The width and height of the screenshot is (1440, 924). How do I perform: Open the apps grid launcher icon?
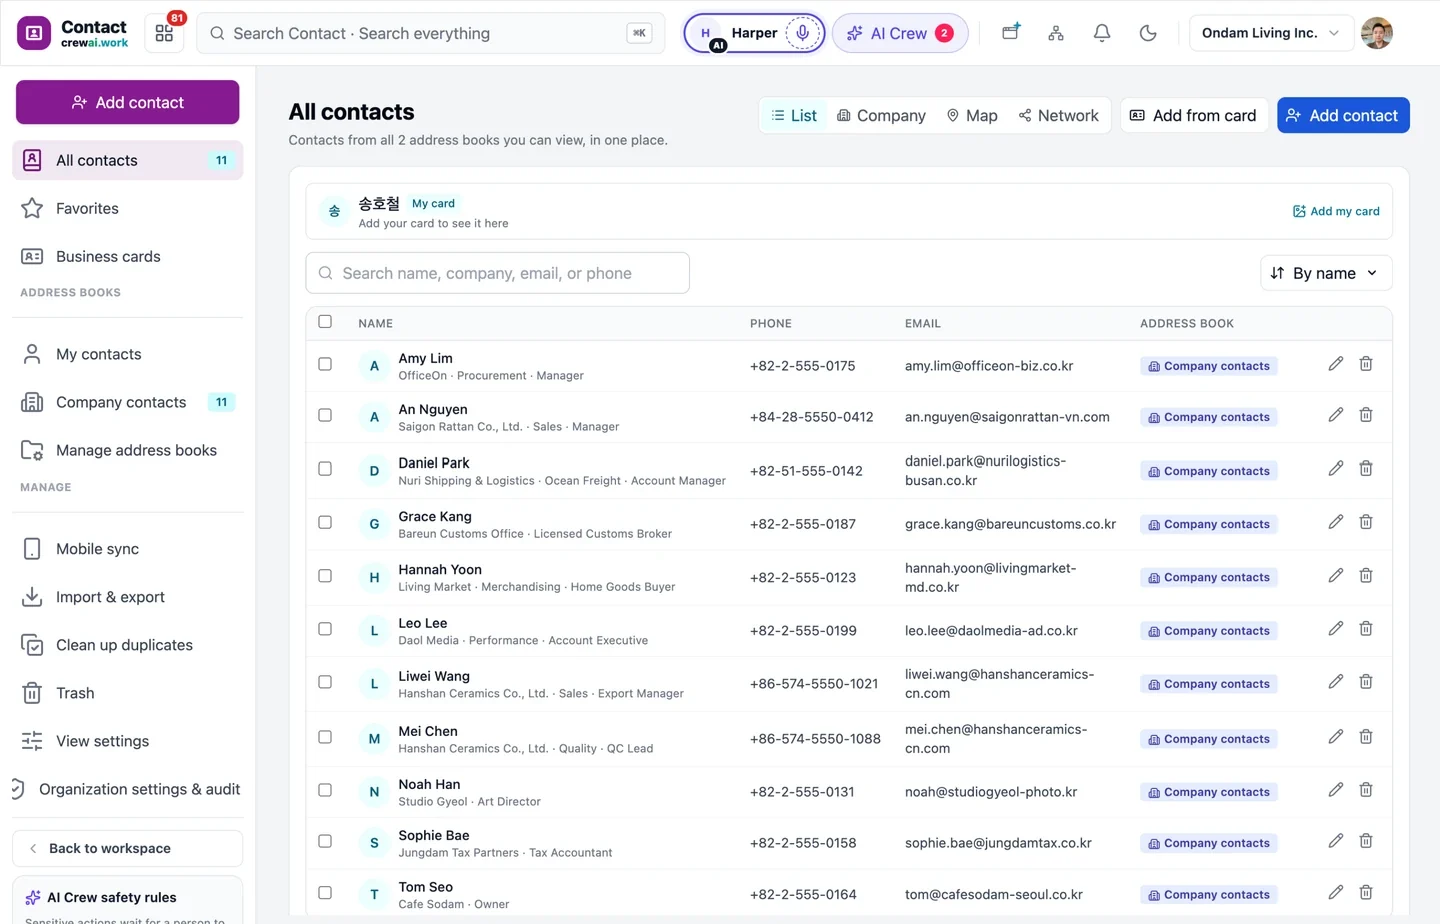[164, 33]
